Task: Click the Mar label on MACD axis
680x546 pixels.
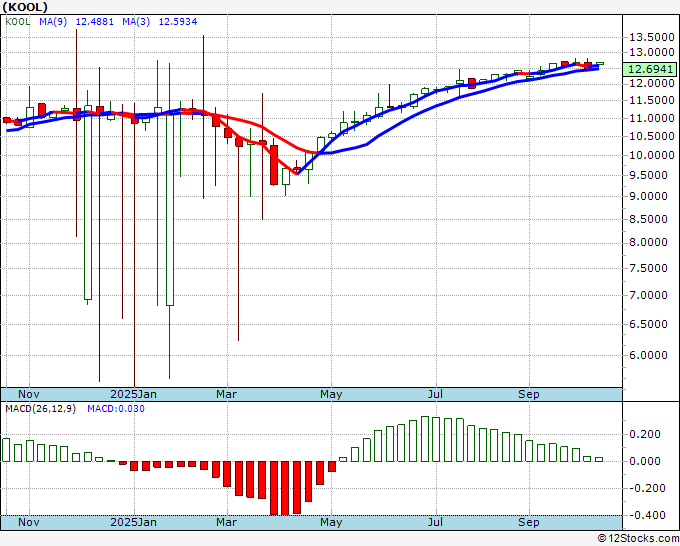Action: [227, 522]
